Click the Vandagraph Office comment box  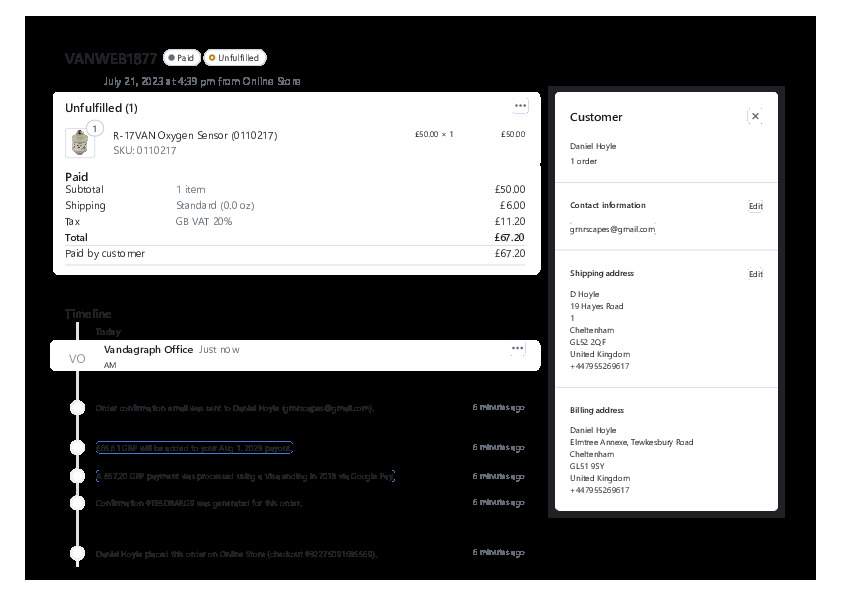pos(300,356)
